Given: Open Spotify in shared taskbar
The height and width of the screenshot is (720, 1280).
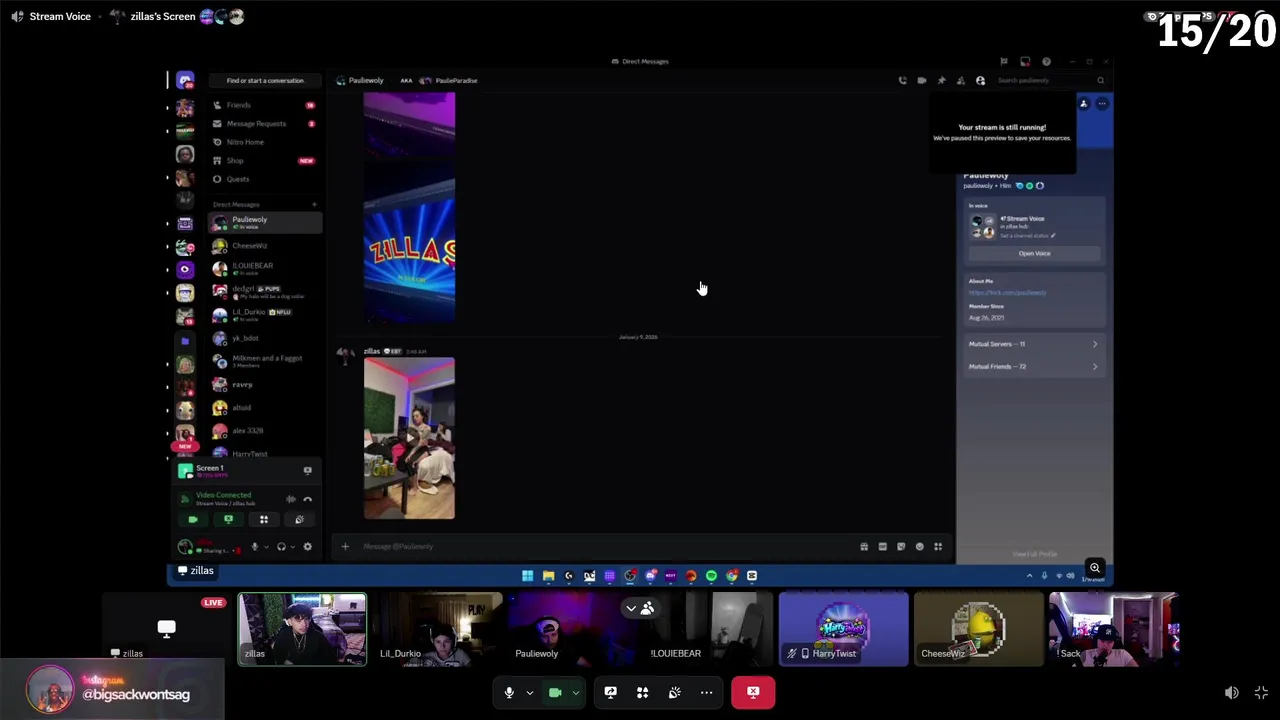Looking at the screenshot, I should click(x=711, y=576).
